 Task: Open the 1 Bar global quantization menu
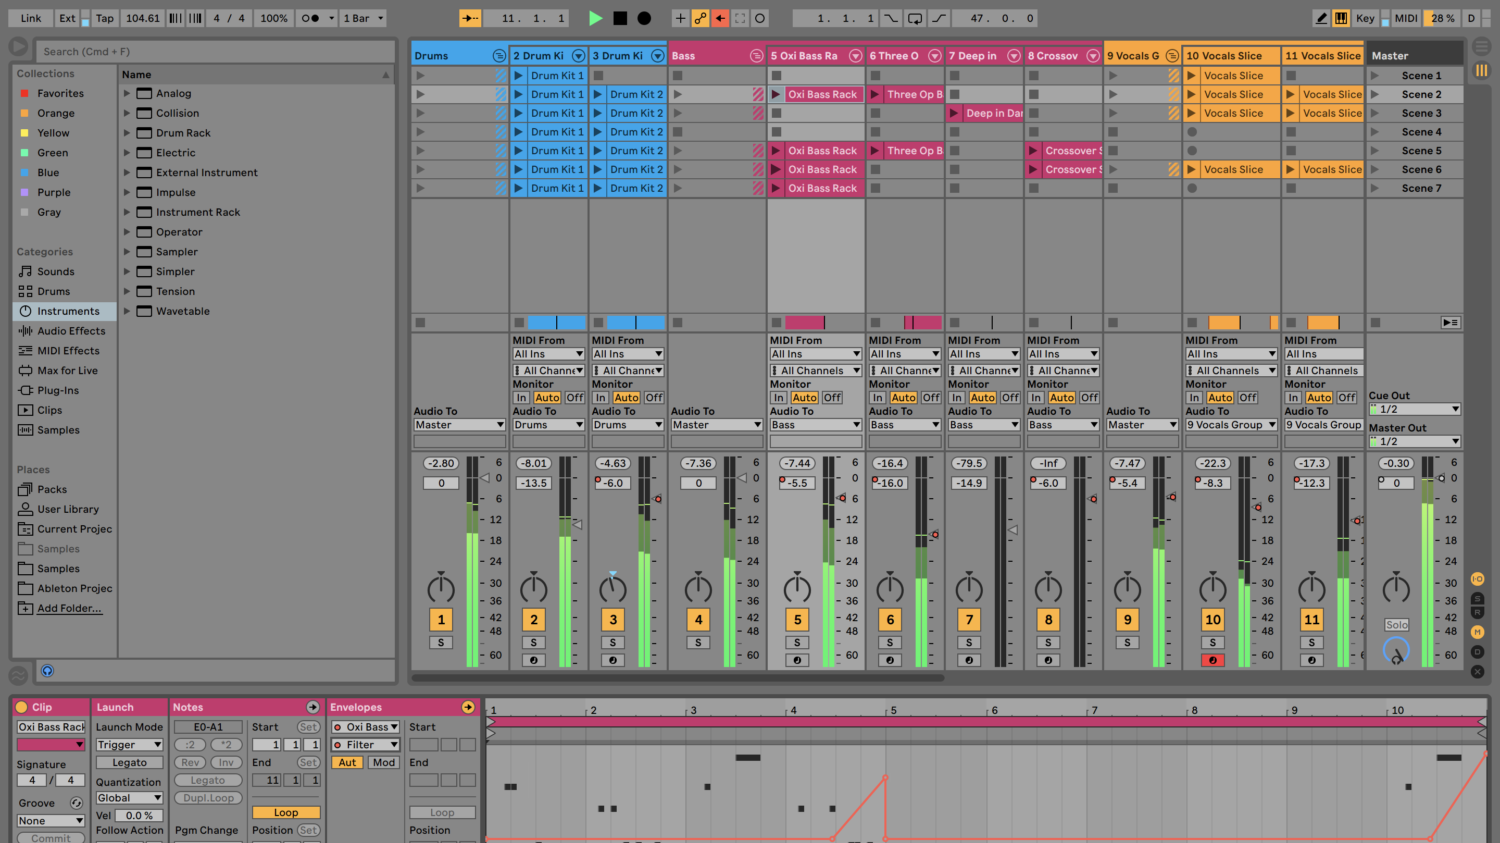tap(364, 18)
